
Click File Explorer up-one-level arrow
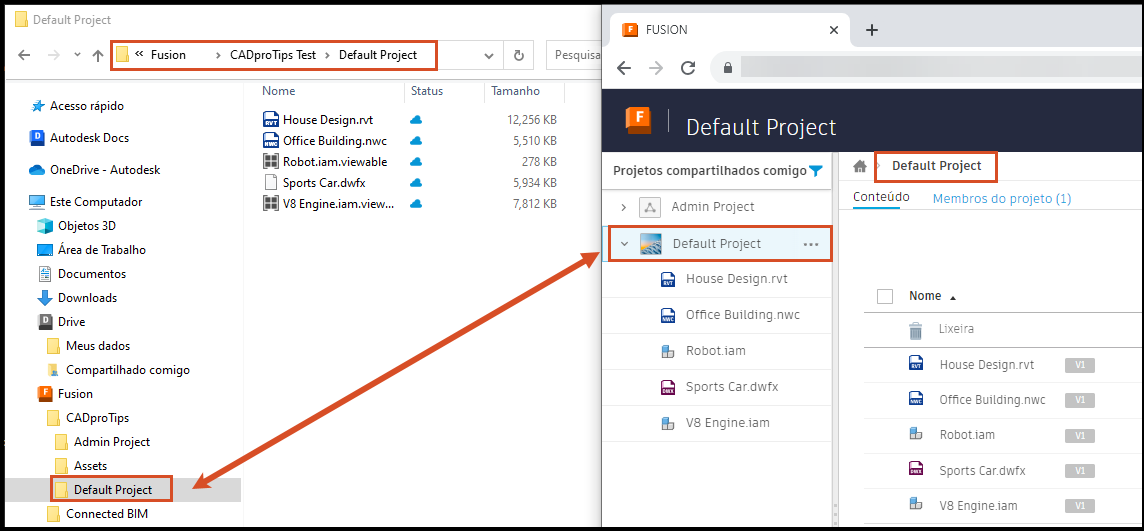(98, 55)
